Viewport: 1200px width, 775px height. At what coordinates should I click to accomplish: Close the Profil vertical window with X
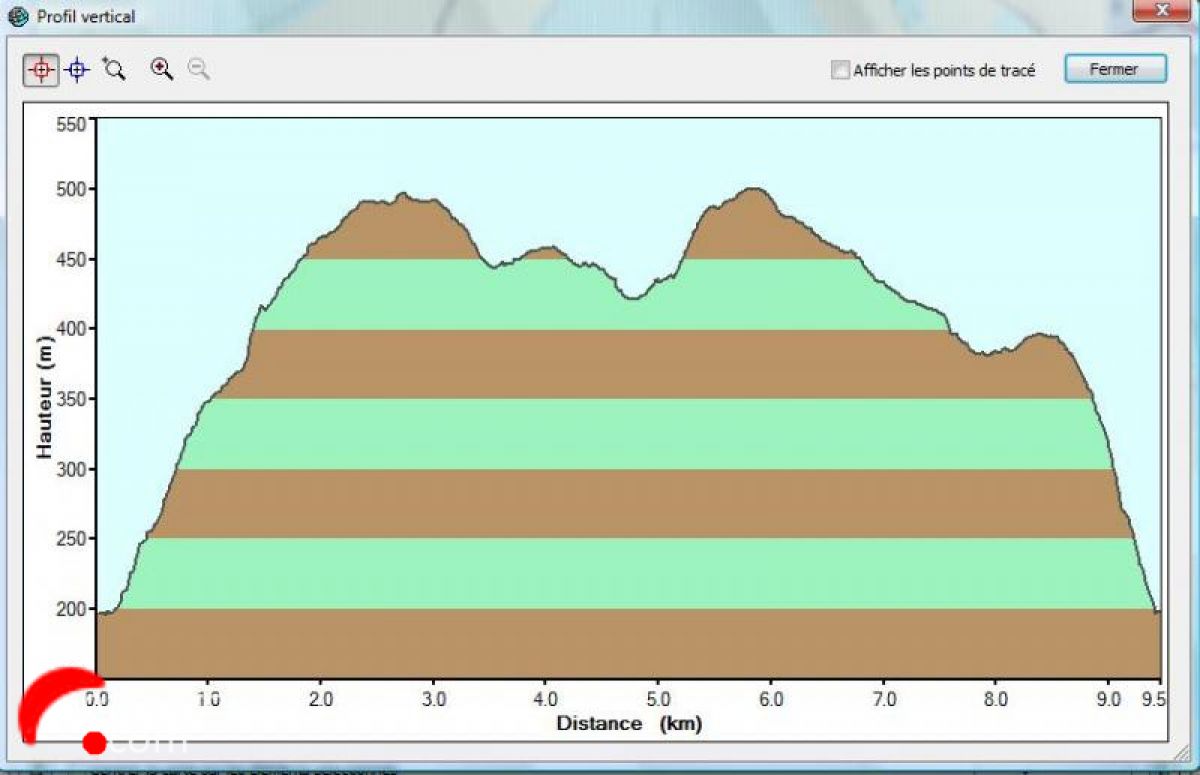click(x=1163, y=11)
